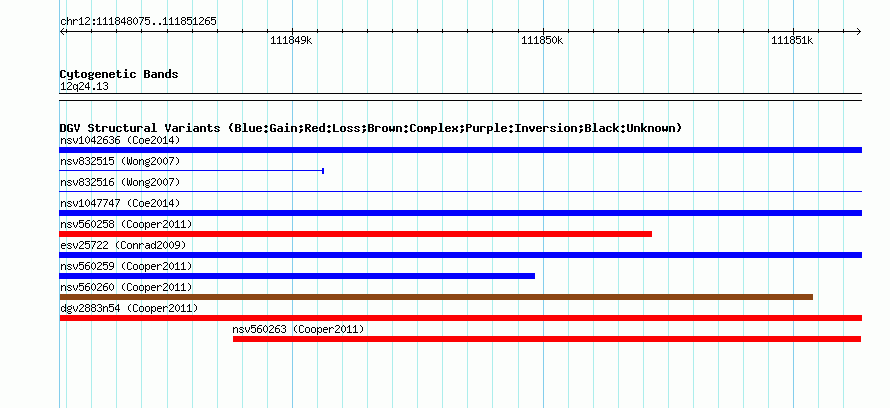Open the nsv560260 (Cooper2011) label
The image size is (890, 408).
click(126, 287)
